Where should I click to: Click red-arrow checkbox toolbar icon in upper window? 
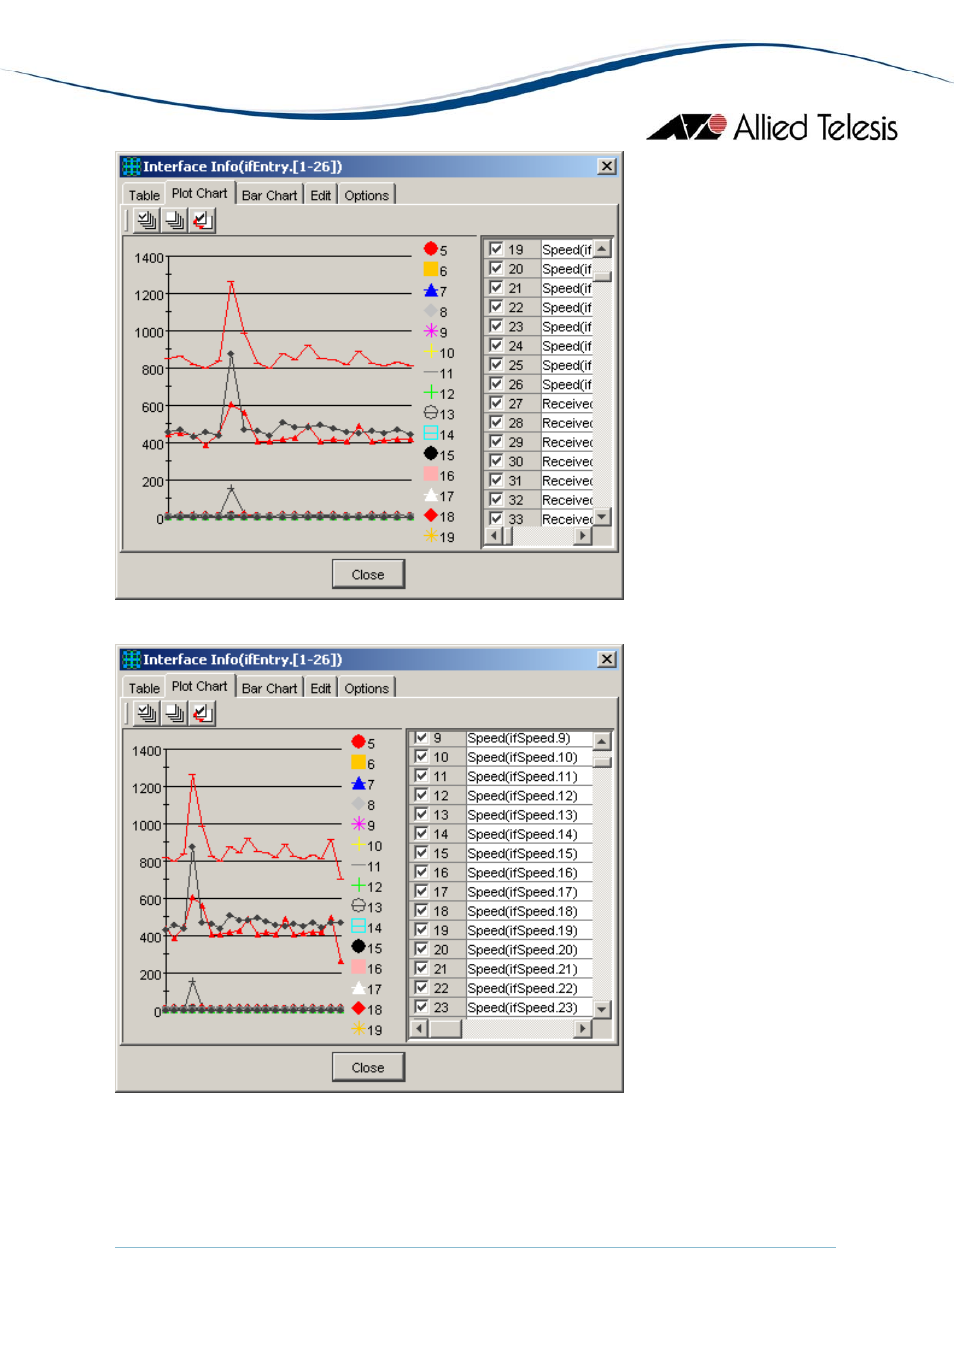click(x=202, y=220)
